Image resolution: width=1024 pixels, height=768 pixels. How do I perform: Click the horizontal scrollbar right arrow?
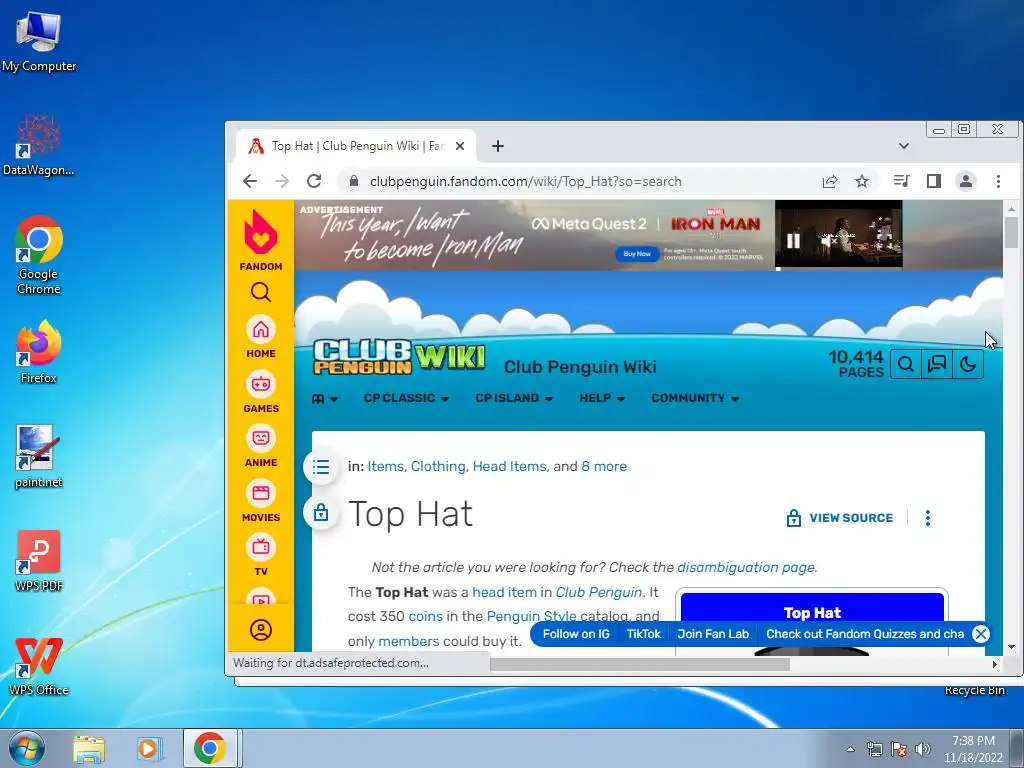(994, 664)
